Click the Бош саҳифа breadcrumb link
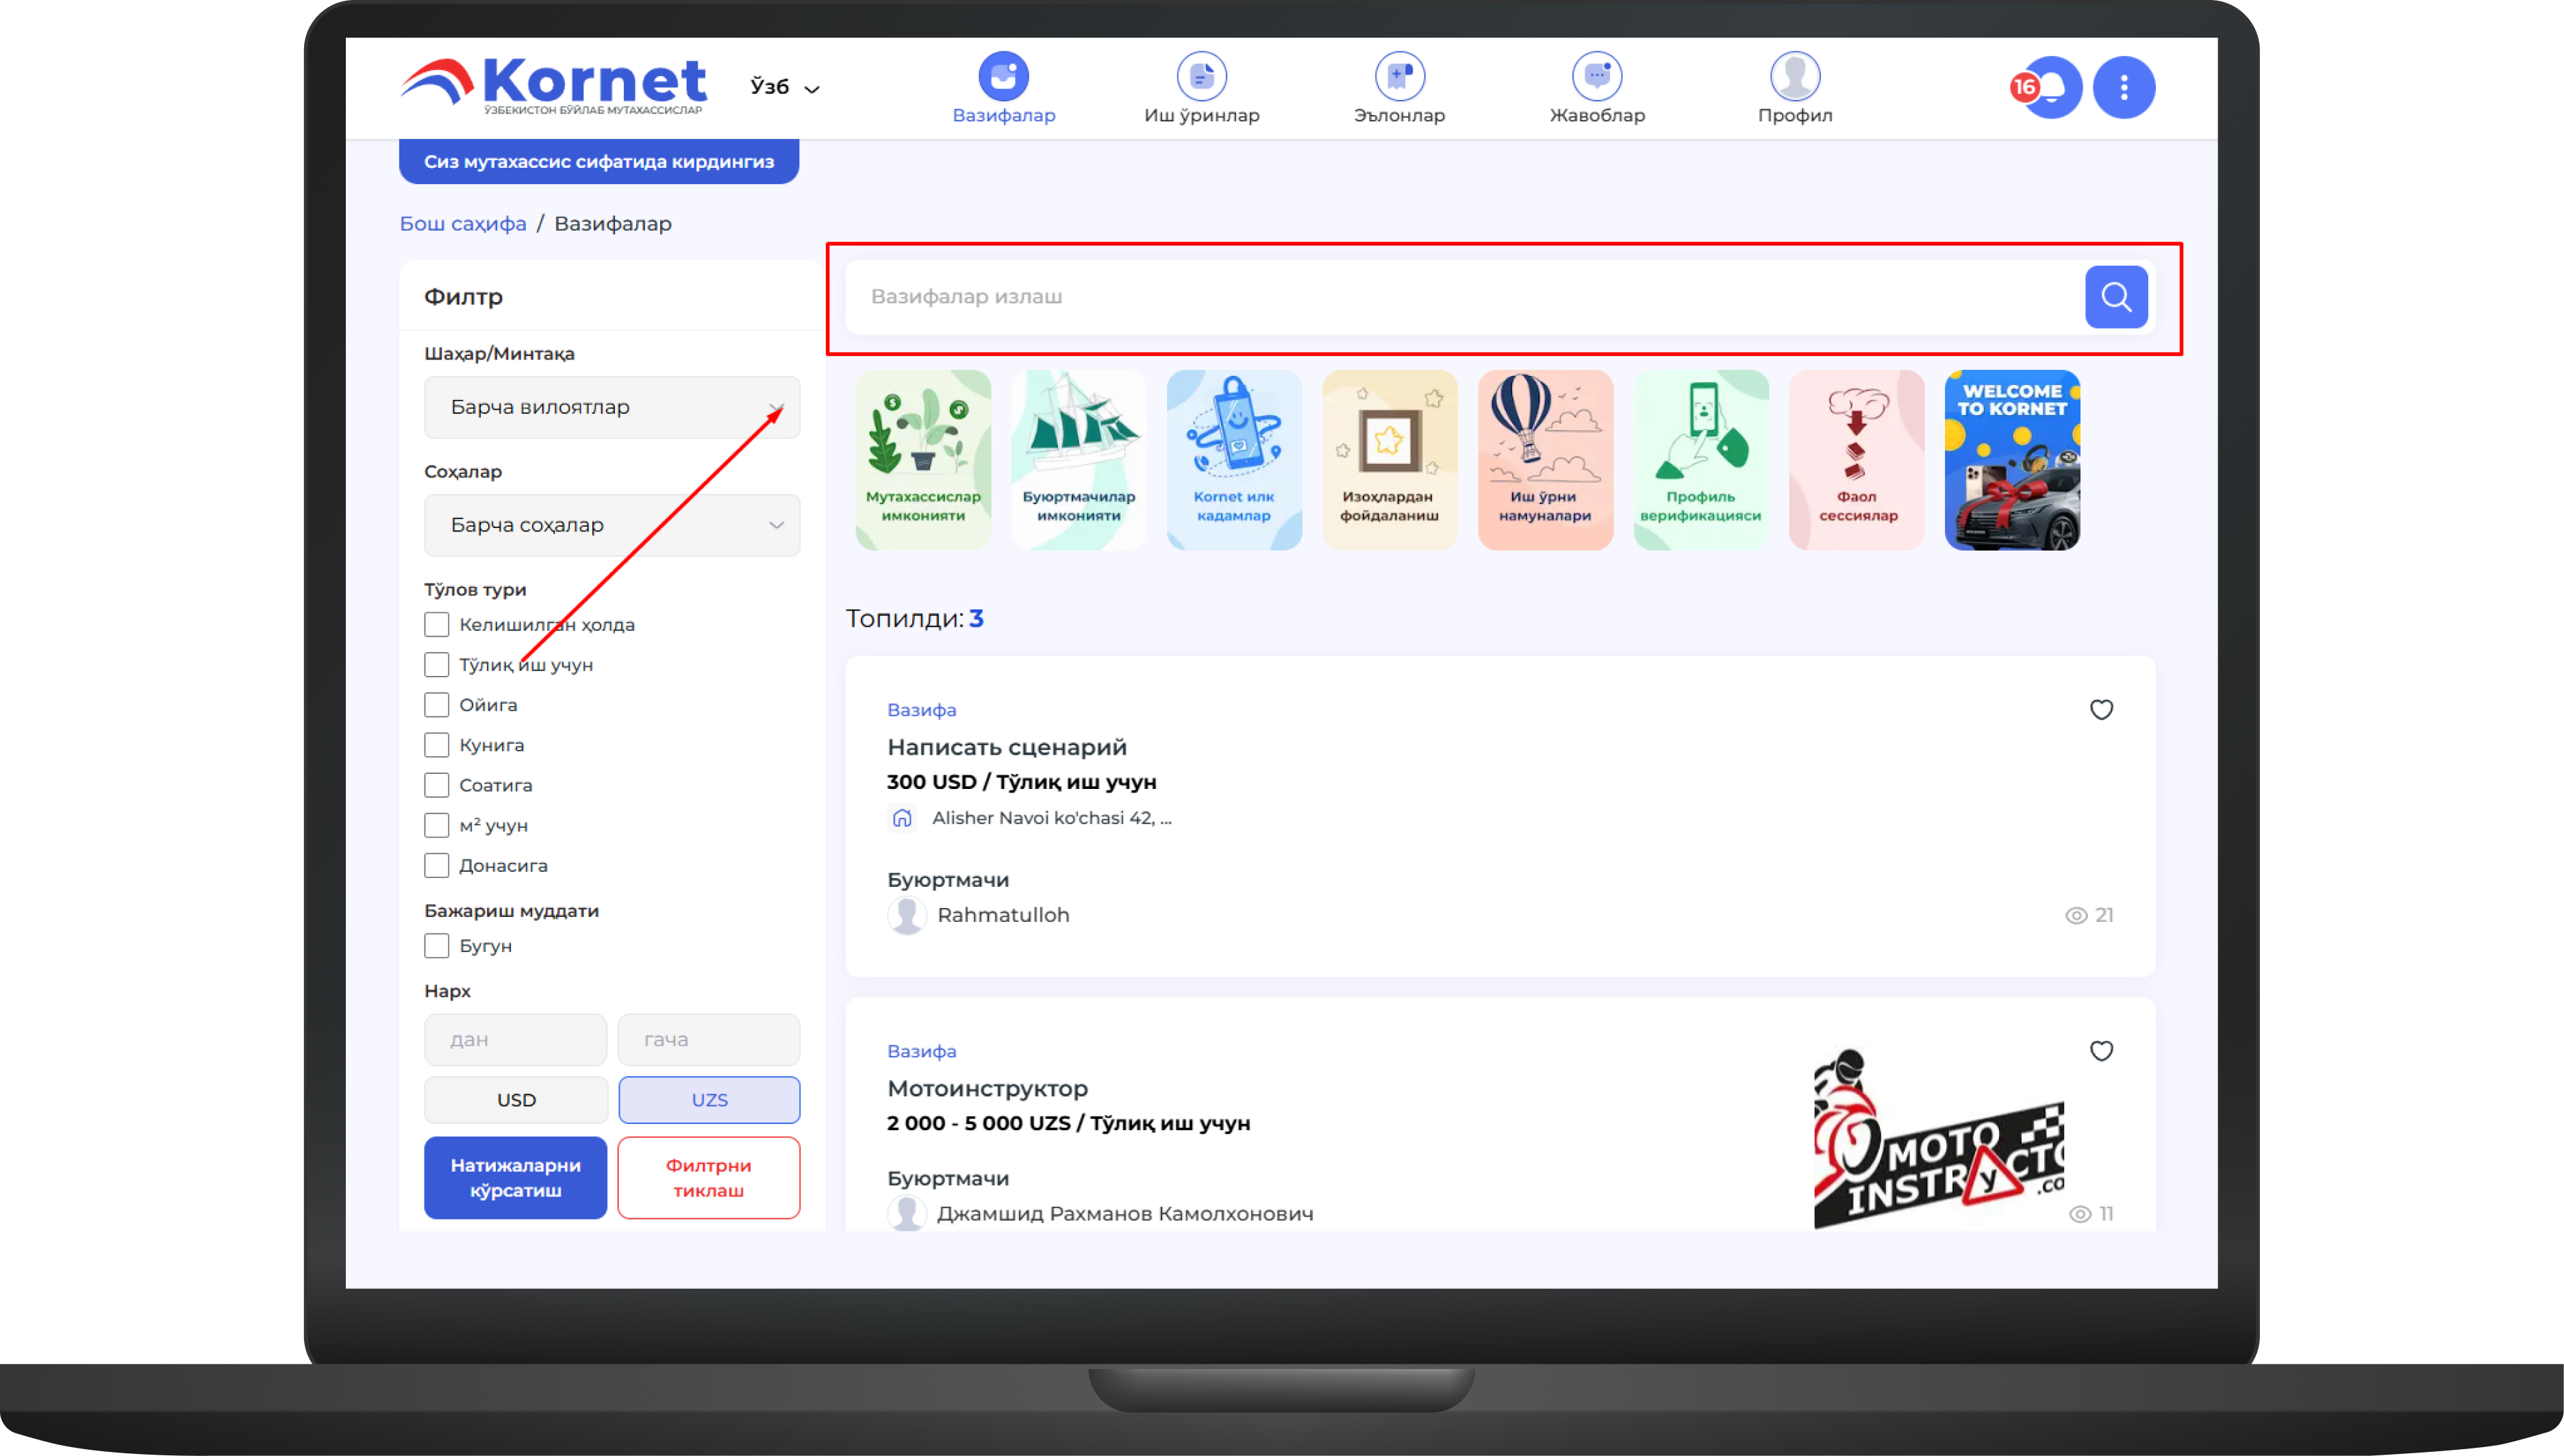Viewport: 2564px width, 1456px height. [462, 224]
